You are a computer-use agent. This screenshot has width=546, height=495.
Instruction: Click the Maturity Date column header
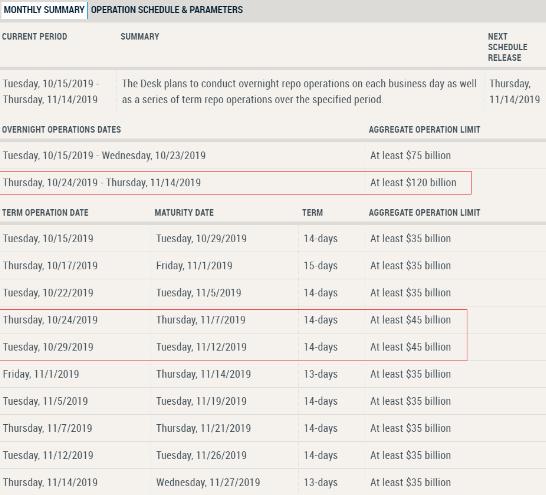184,213
